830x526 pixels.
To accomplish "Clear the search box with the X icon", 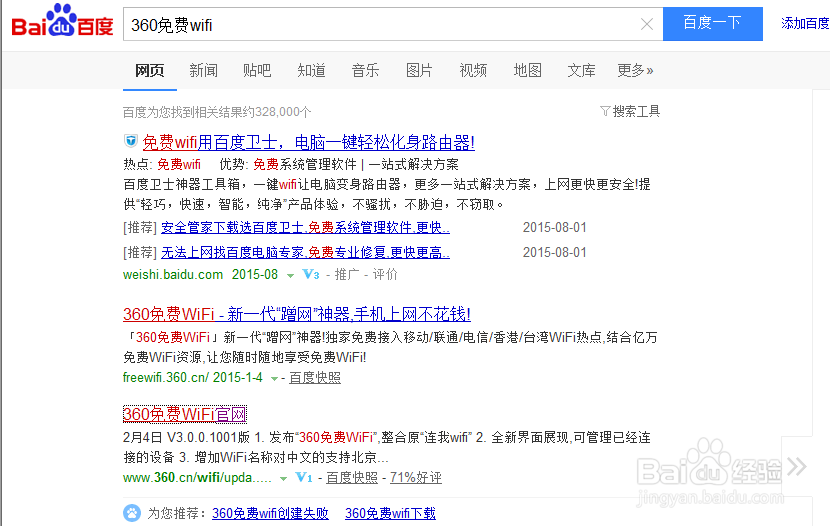I will pos(646,24).
